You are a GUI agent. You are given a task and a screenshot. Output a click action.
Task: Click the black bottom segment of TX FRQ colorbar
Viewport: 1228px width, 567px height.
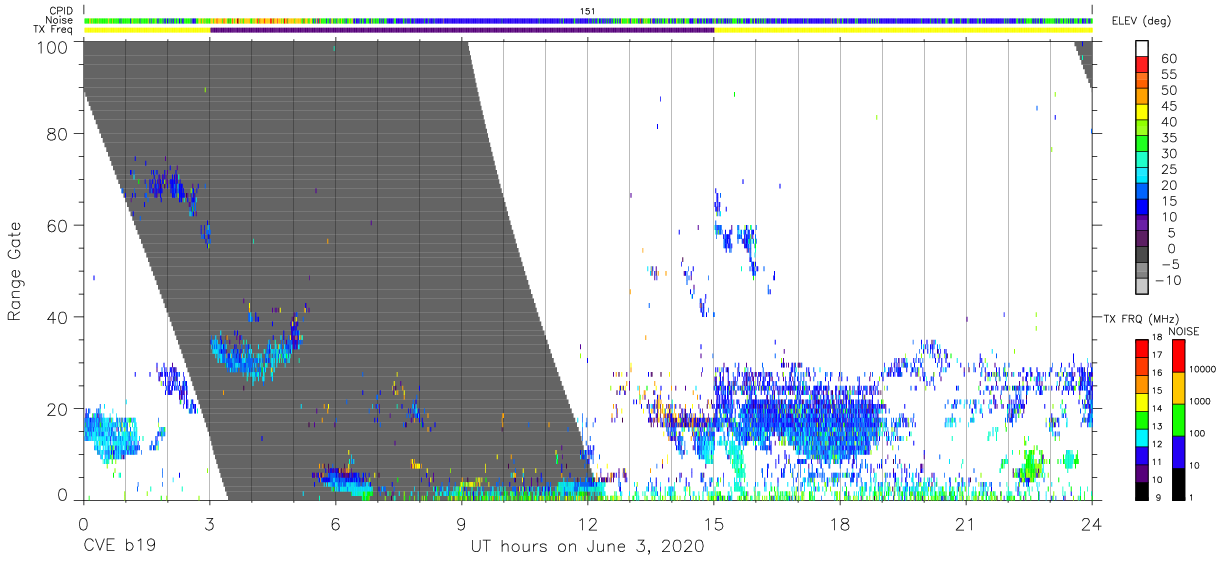1142,489
